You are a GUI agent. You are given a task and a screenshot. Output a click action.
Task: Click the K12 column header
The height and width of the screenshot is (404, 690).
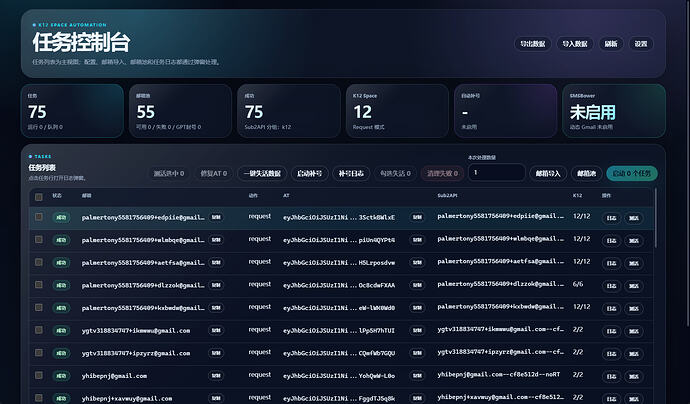click(577, 195)
